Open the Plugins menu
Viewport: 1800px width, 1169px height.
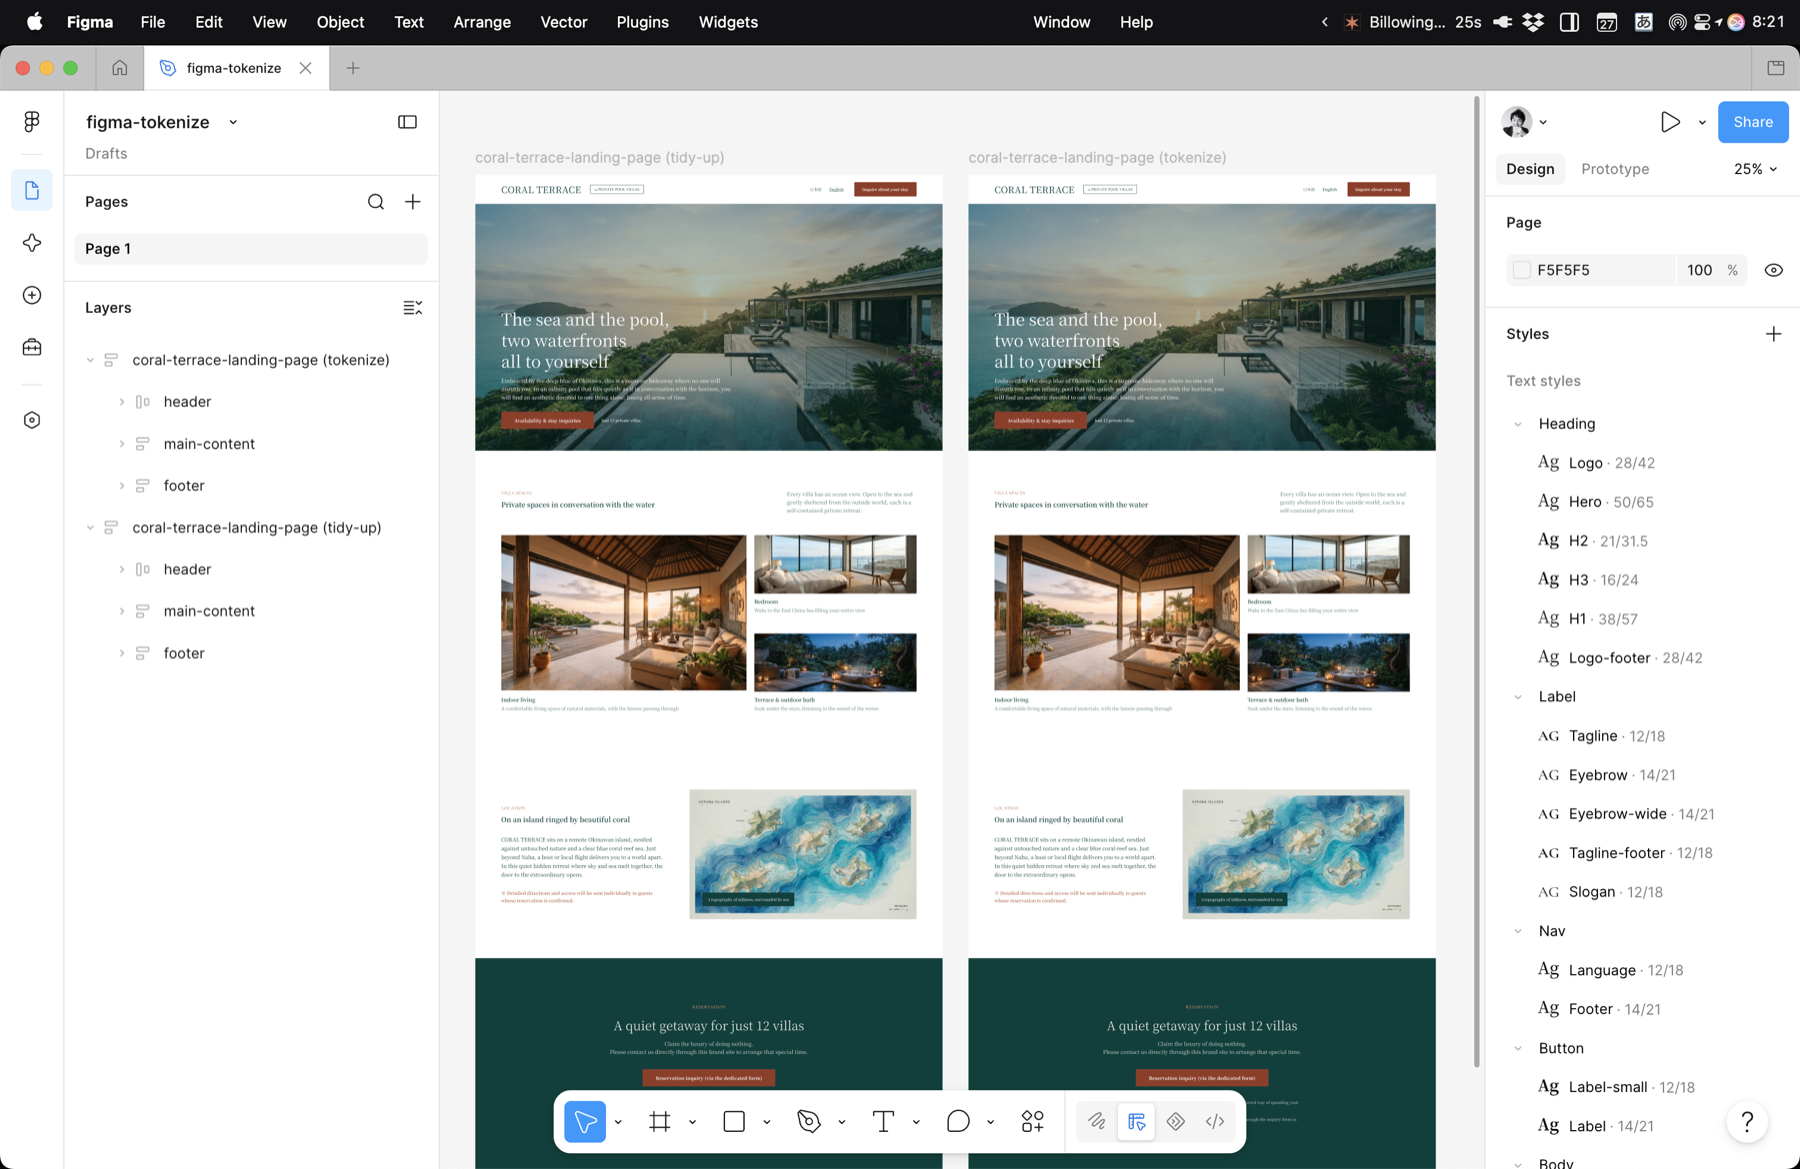642,22
